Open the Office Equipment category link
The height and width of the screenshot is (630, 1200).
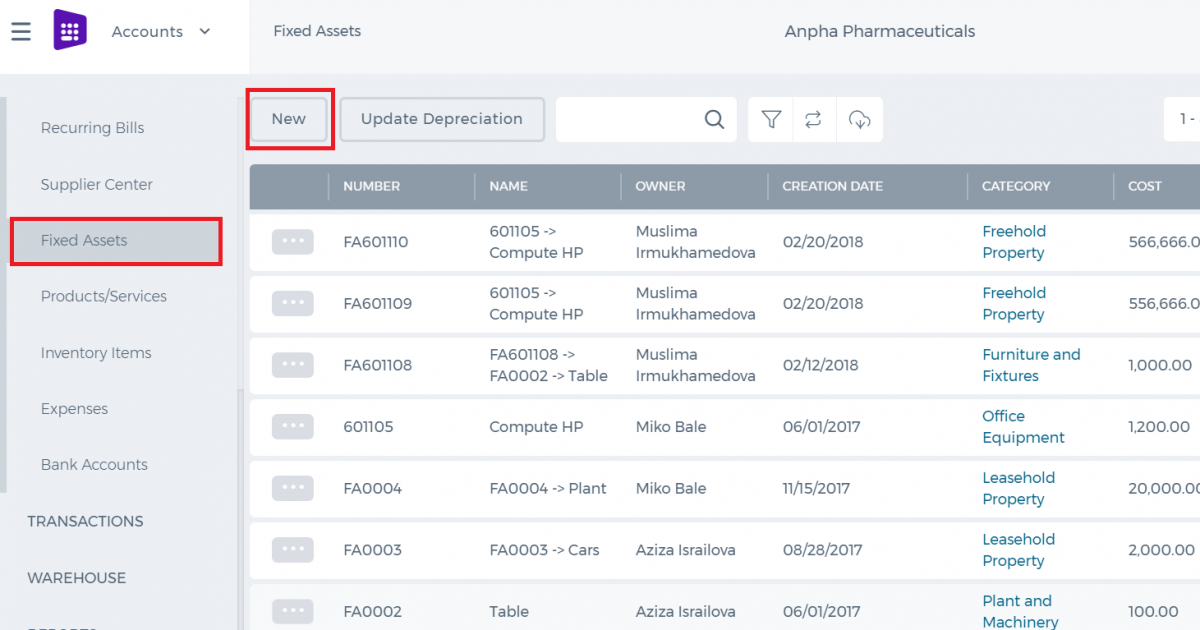pyautogui.click(x=1023, y=427)
